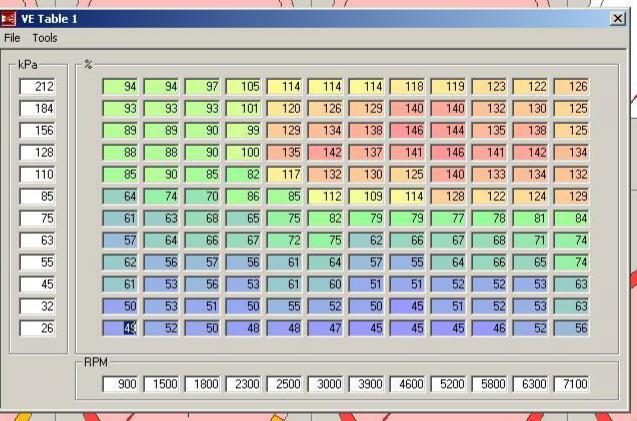The image size is (637, 421).
Task: Select the 128 kPa bin field
Action: coord(37,152)
